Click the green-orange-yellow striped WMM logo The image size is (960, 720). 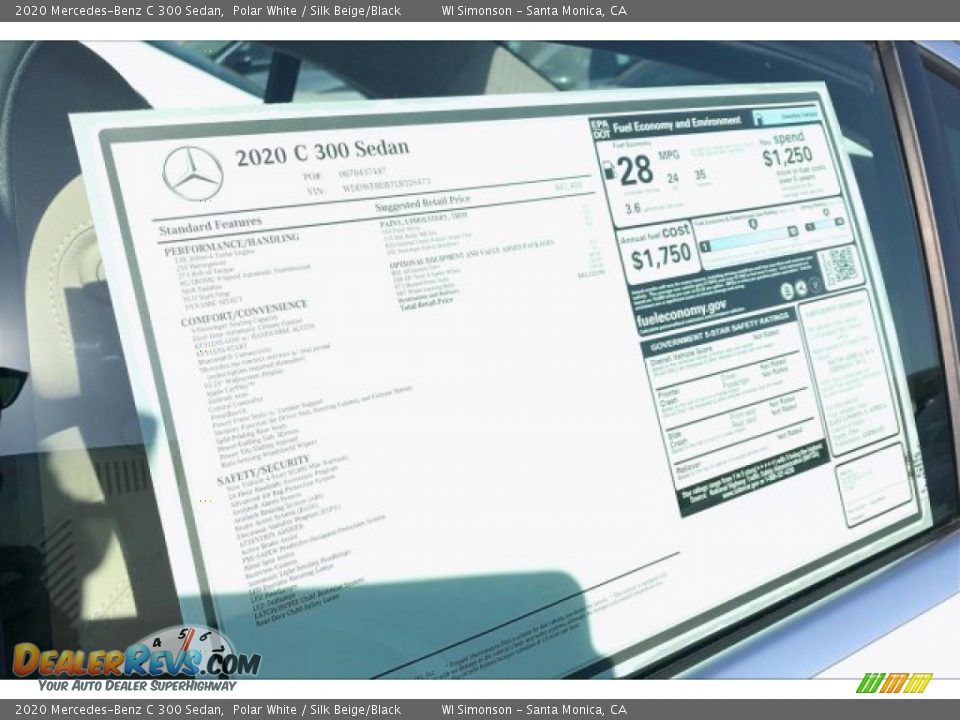coord(894,683)
